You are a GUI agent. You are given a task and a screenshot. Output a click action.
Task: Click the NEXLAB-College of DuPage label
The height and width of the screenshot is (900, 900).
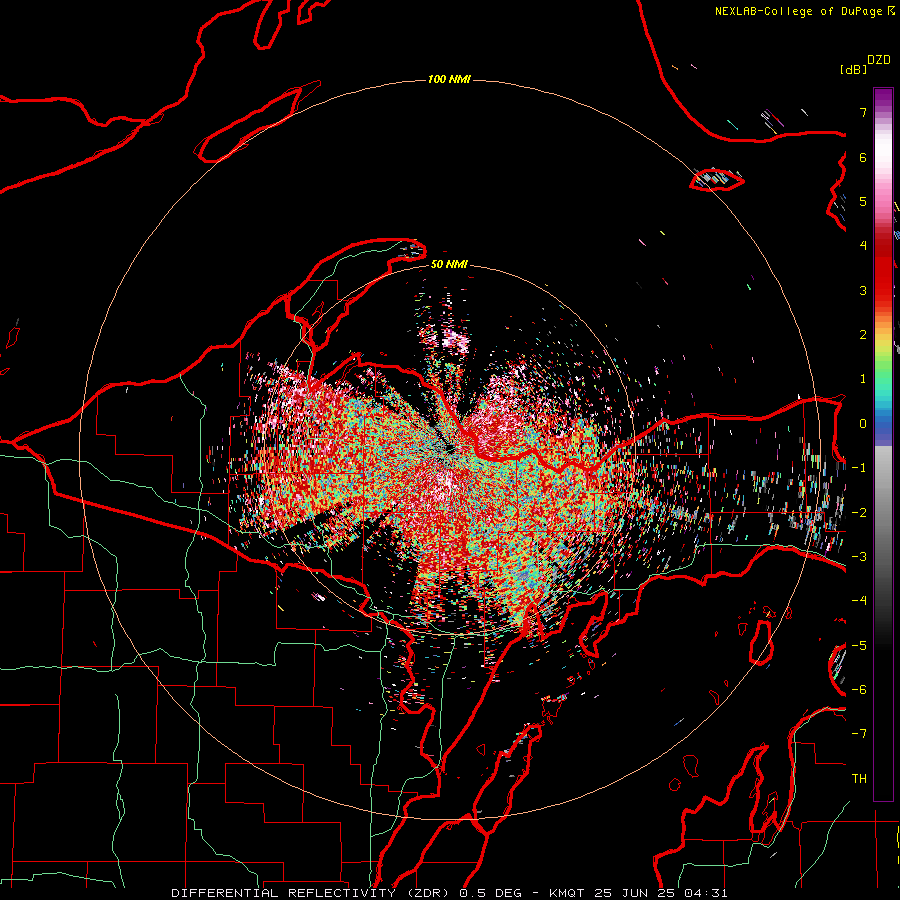(798, 11)
